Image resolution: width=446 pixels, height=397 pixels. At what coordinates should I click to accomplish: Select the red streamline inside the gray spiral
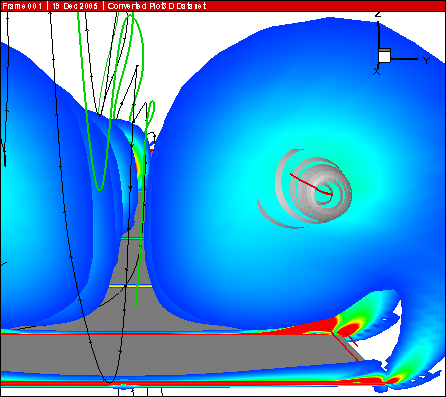point(311,184)
